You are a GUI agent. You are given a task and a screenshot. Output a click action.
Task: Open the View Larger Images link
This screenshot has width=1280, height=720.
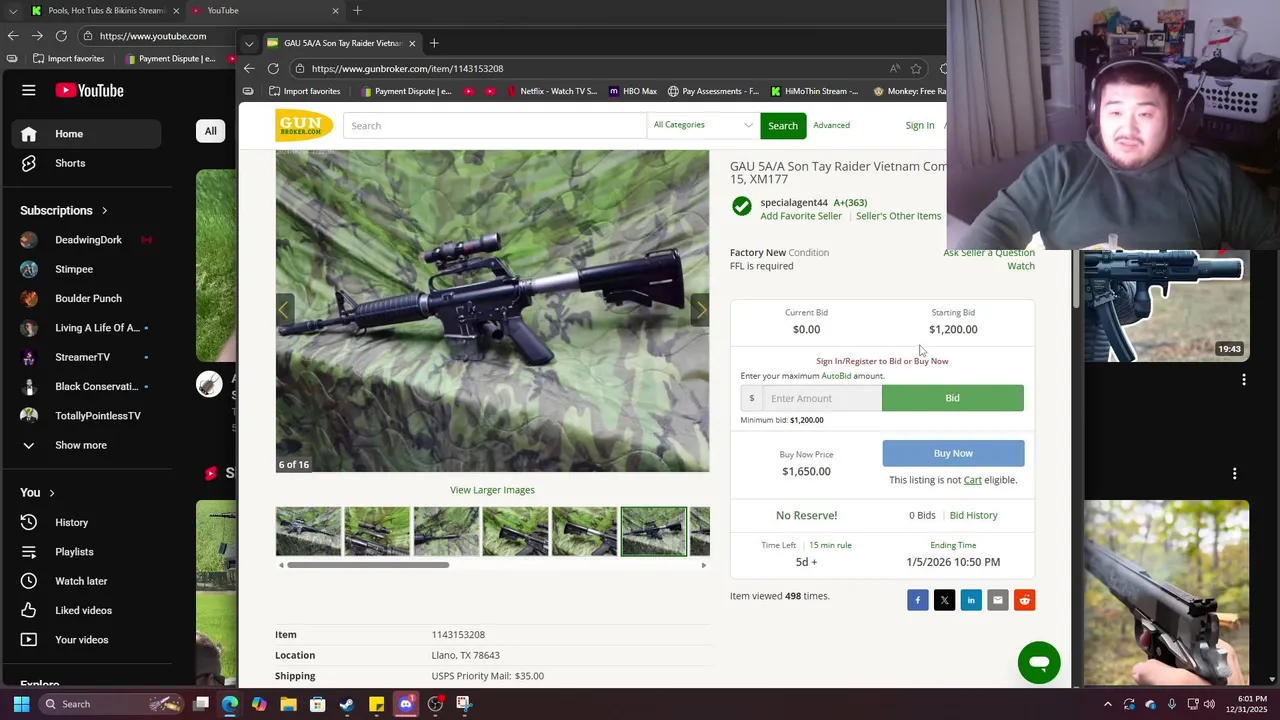(x=492, y=490)
